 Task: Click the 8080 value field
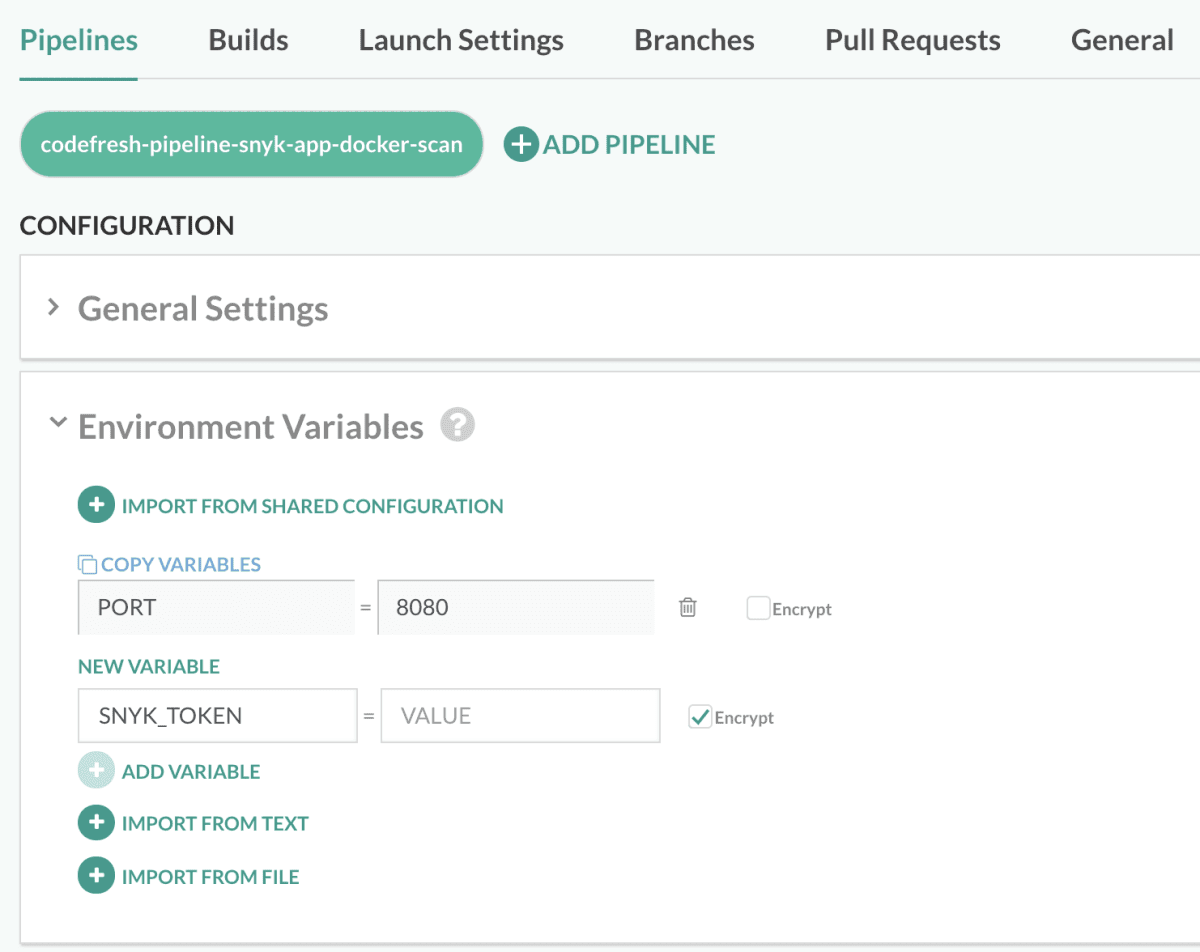point(516,607)
